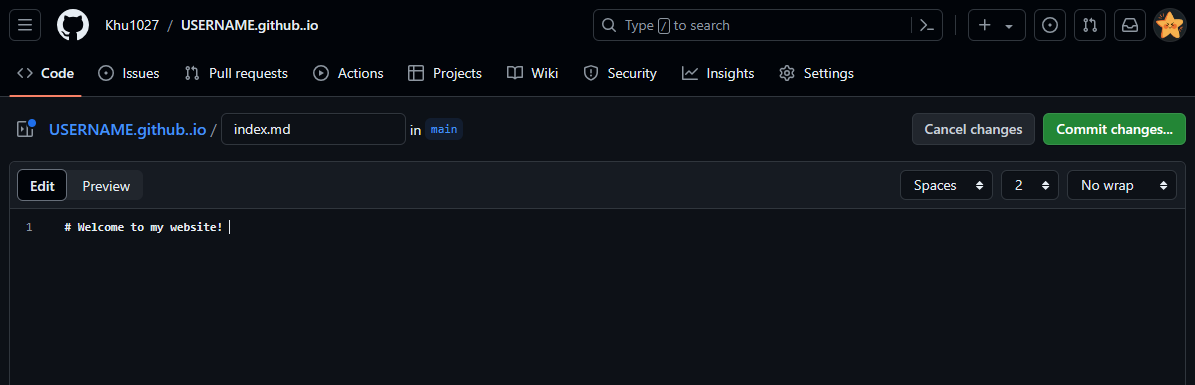This screenshot has height=385, width=1195.
Task: Focus the index.md filename field
Action: click(x=313, y=129)
